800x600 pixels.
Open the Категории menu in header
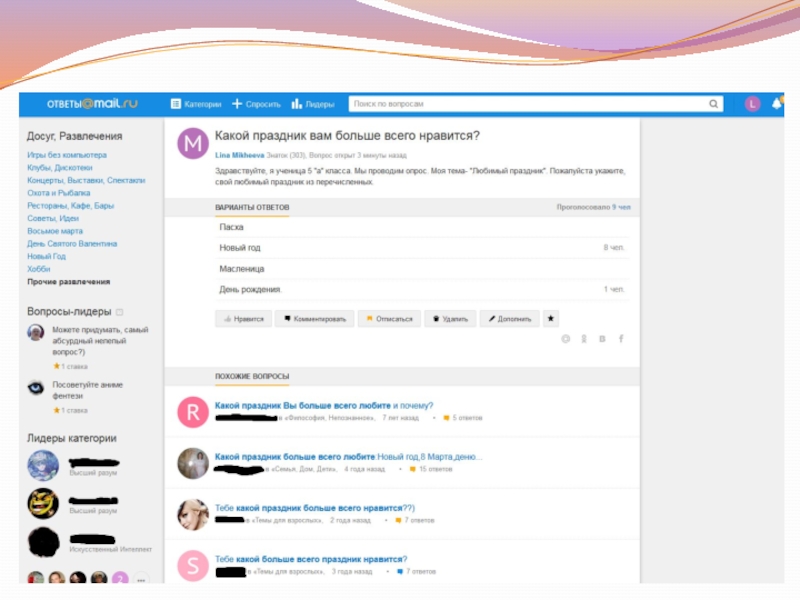(x=196, y=104)
